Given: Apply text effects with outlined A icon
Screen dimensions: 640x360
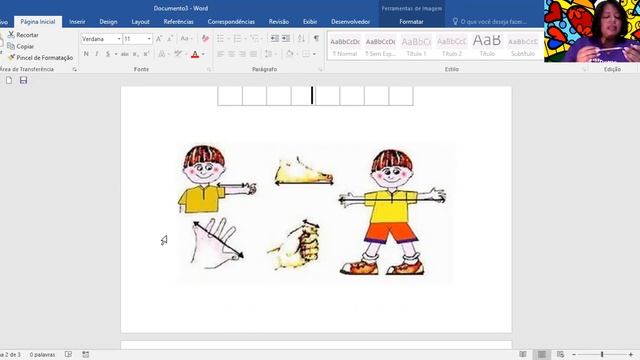Looking at the screenshot, I should [x=162, y=54].
